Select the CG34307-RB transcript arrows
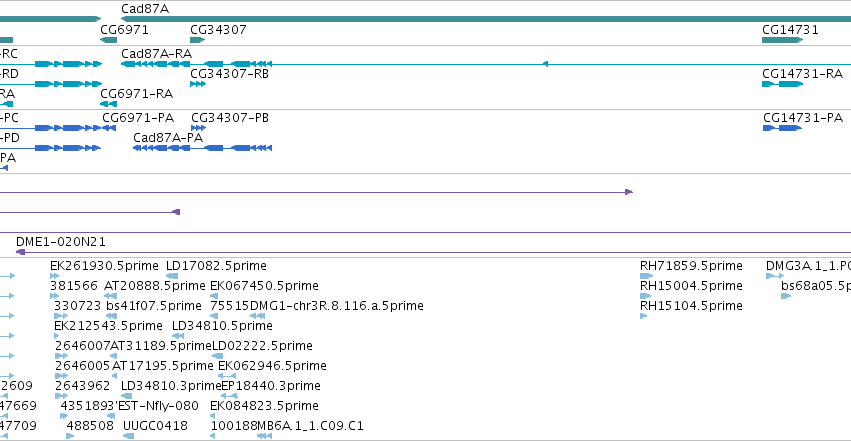 coord(198,84)
